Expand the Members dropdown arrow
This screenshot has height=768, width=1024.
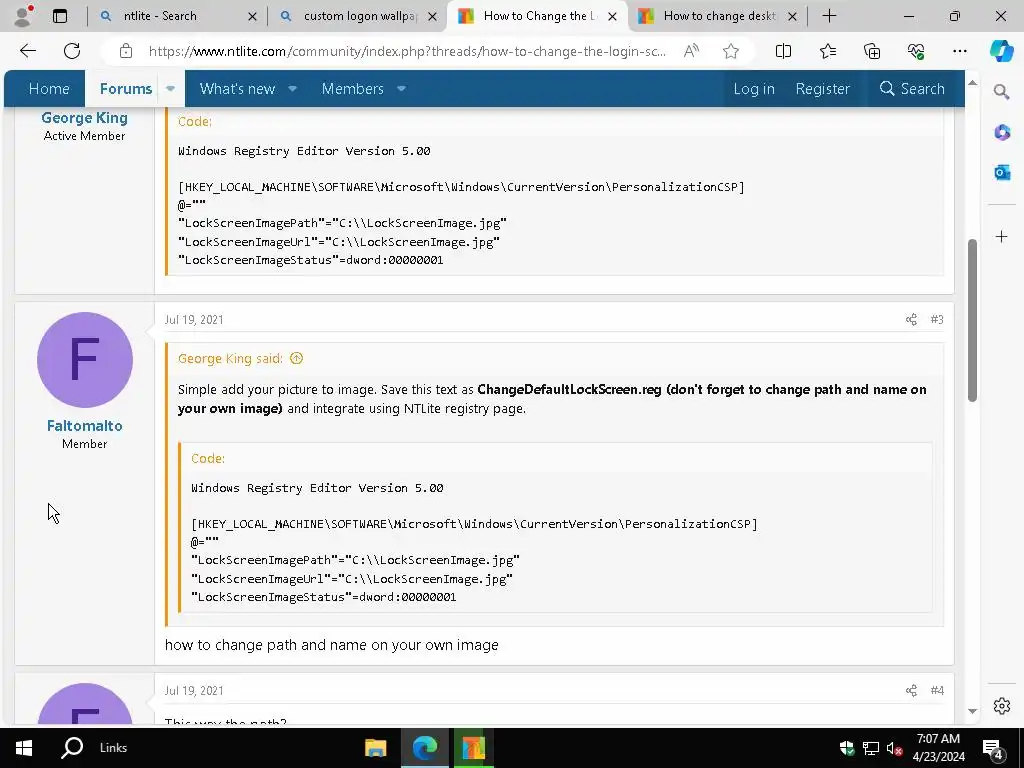tap(402, 88)
